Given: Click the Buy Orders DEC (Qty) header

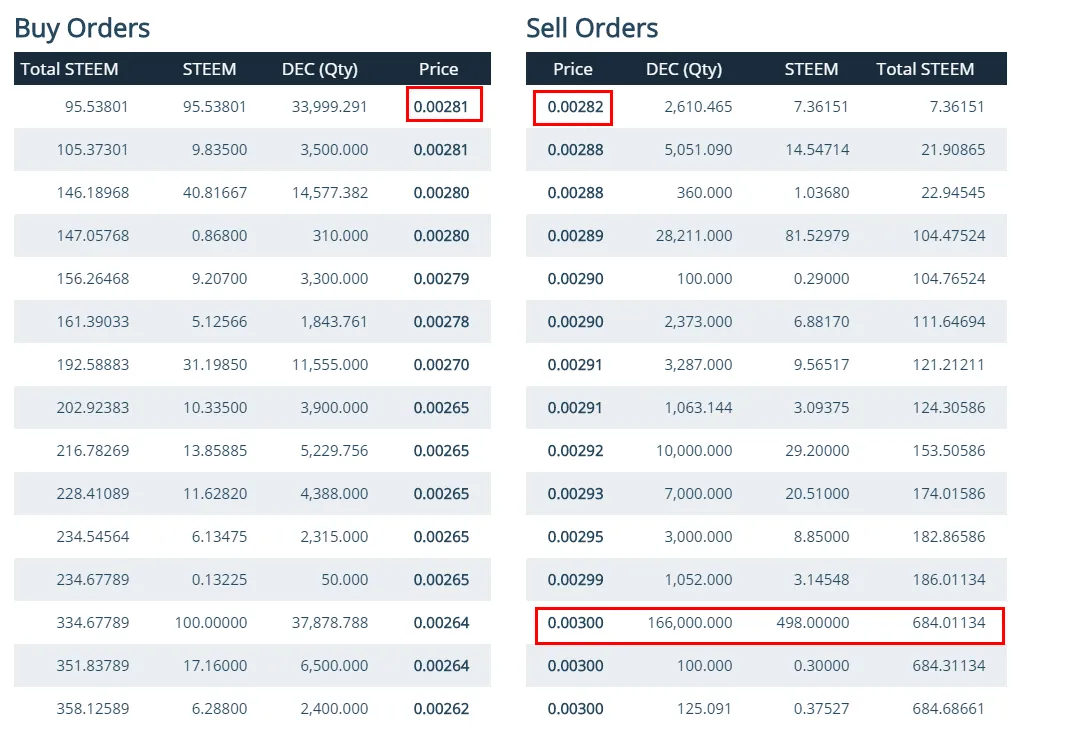Looking at the screenshot, I should [x=319, y=69].
